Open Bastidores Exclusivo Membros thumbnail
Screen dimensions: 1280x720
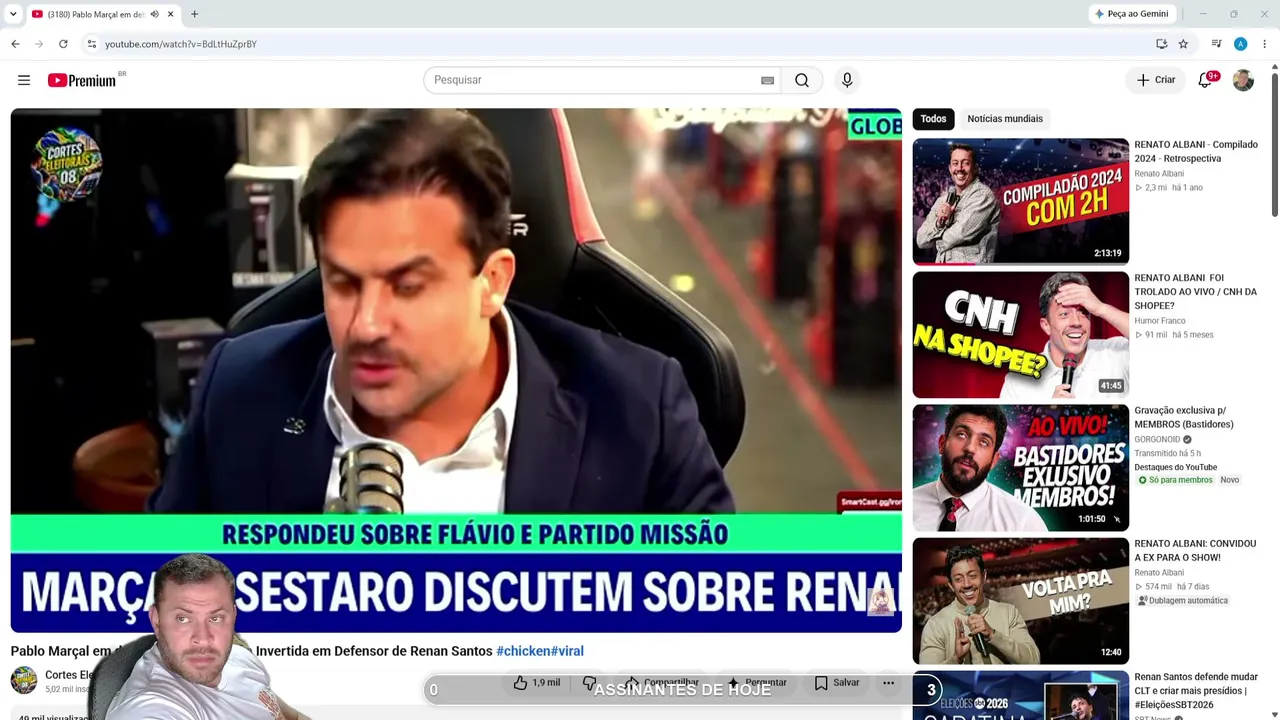coord(1020,468)
